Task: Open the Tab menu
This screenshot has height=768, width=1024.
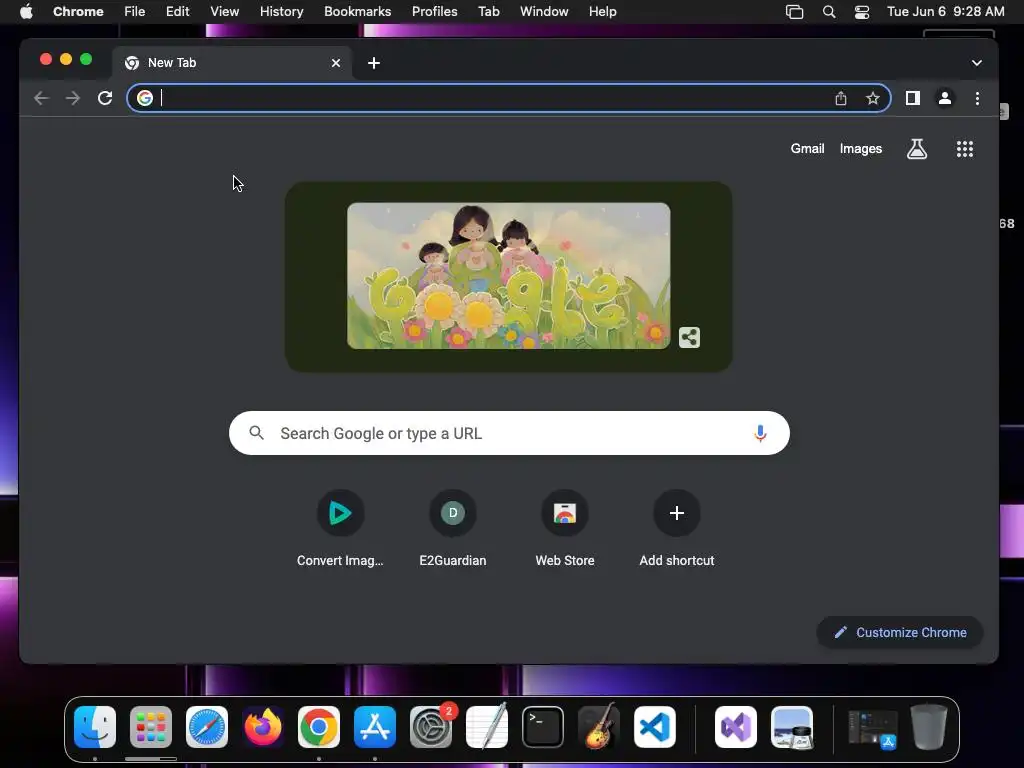Action: point(488,12)
